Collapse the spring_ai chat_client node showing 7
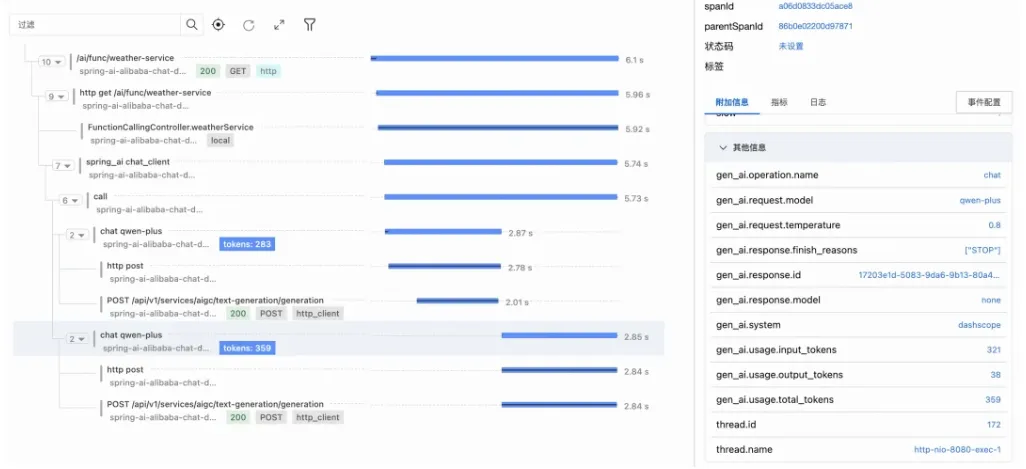 [63, 166]
